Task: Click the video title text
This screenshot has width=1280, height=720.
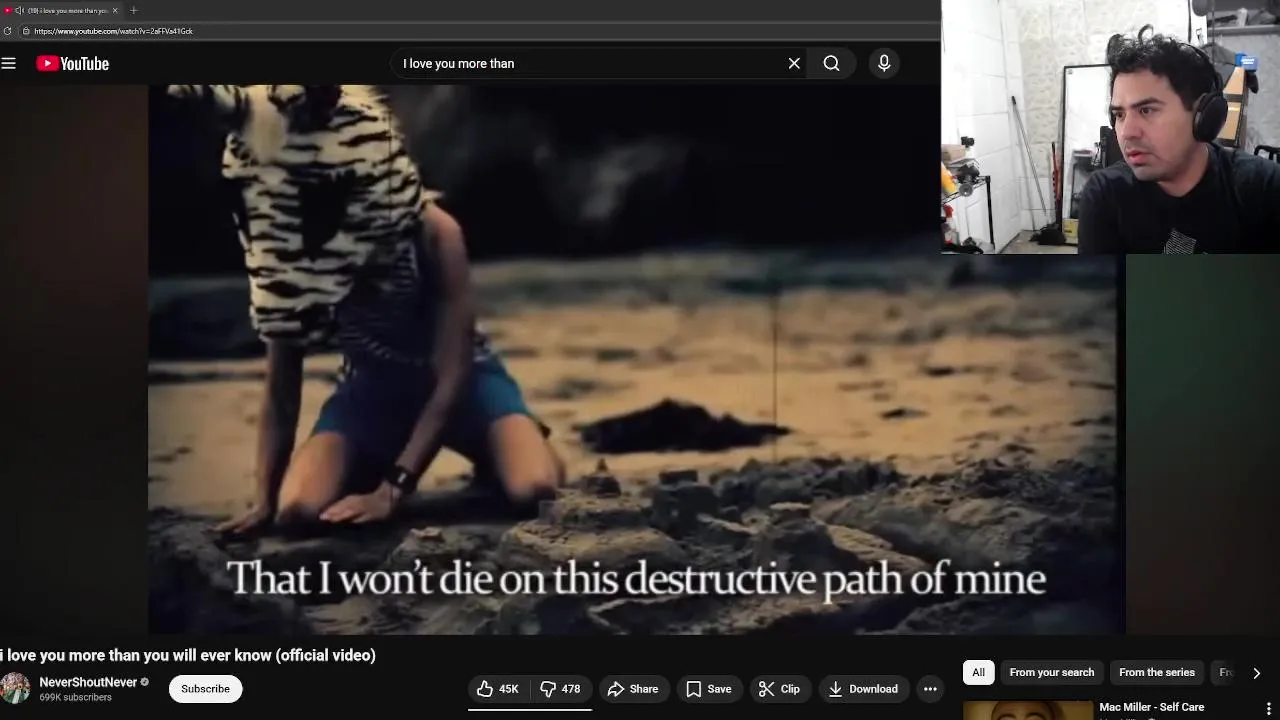Action: tap(188, 655)
